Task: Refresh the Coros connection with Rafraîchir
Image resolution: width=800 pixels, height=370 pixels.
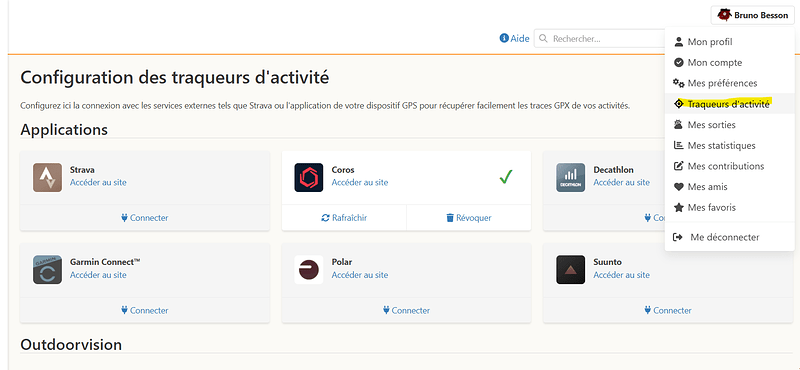Action: [344, 218]
